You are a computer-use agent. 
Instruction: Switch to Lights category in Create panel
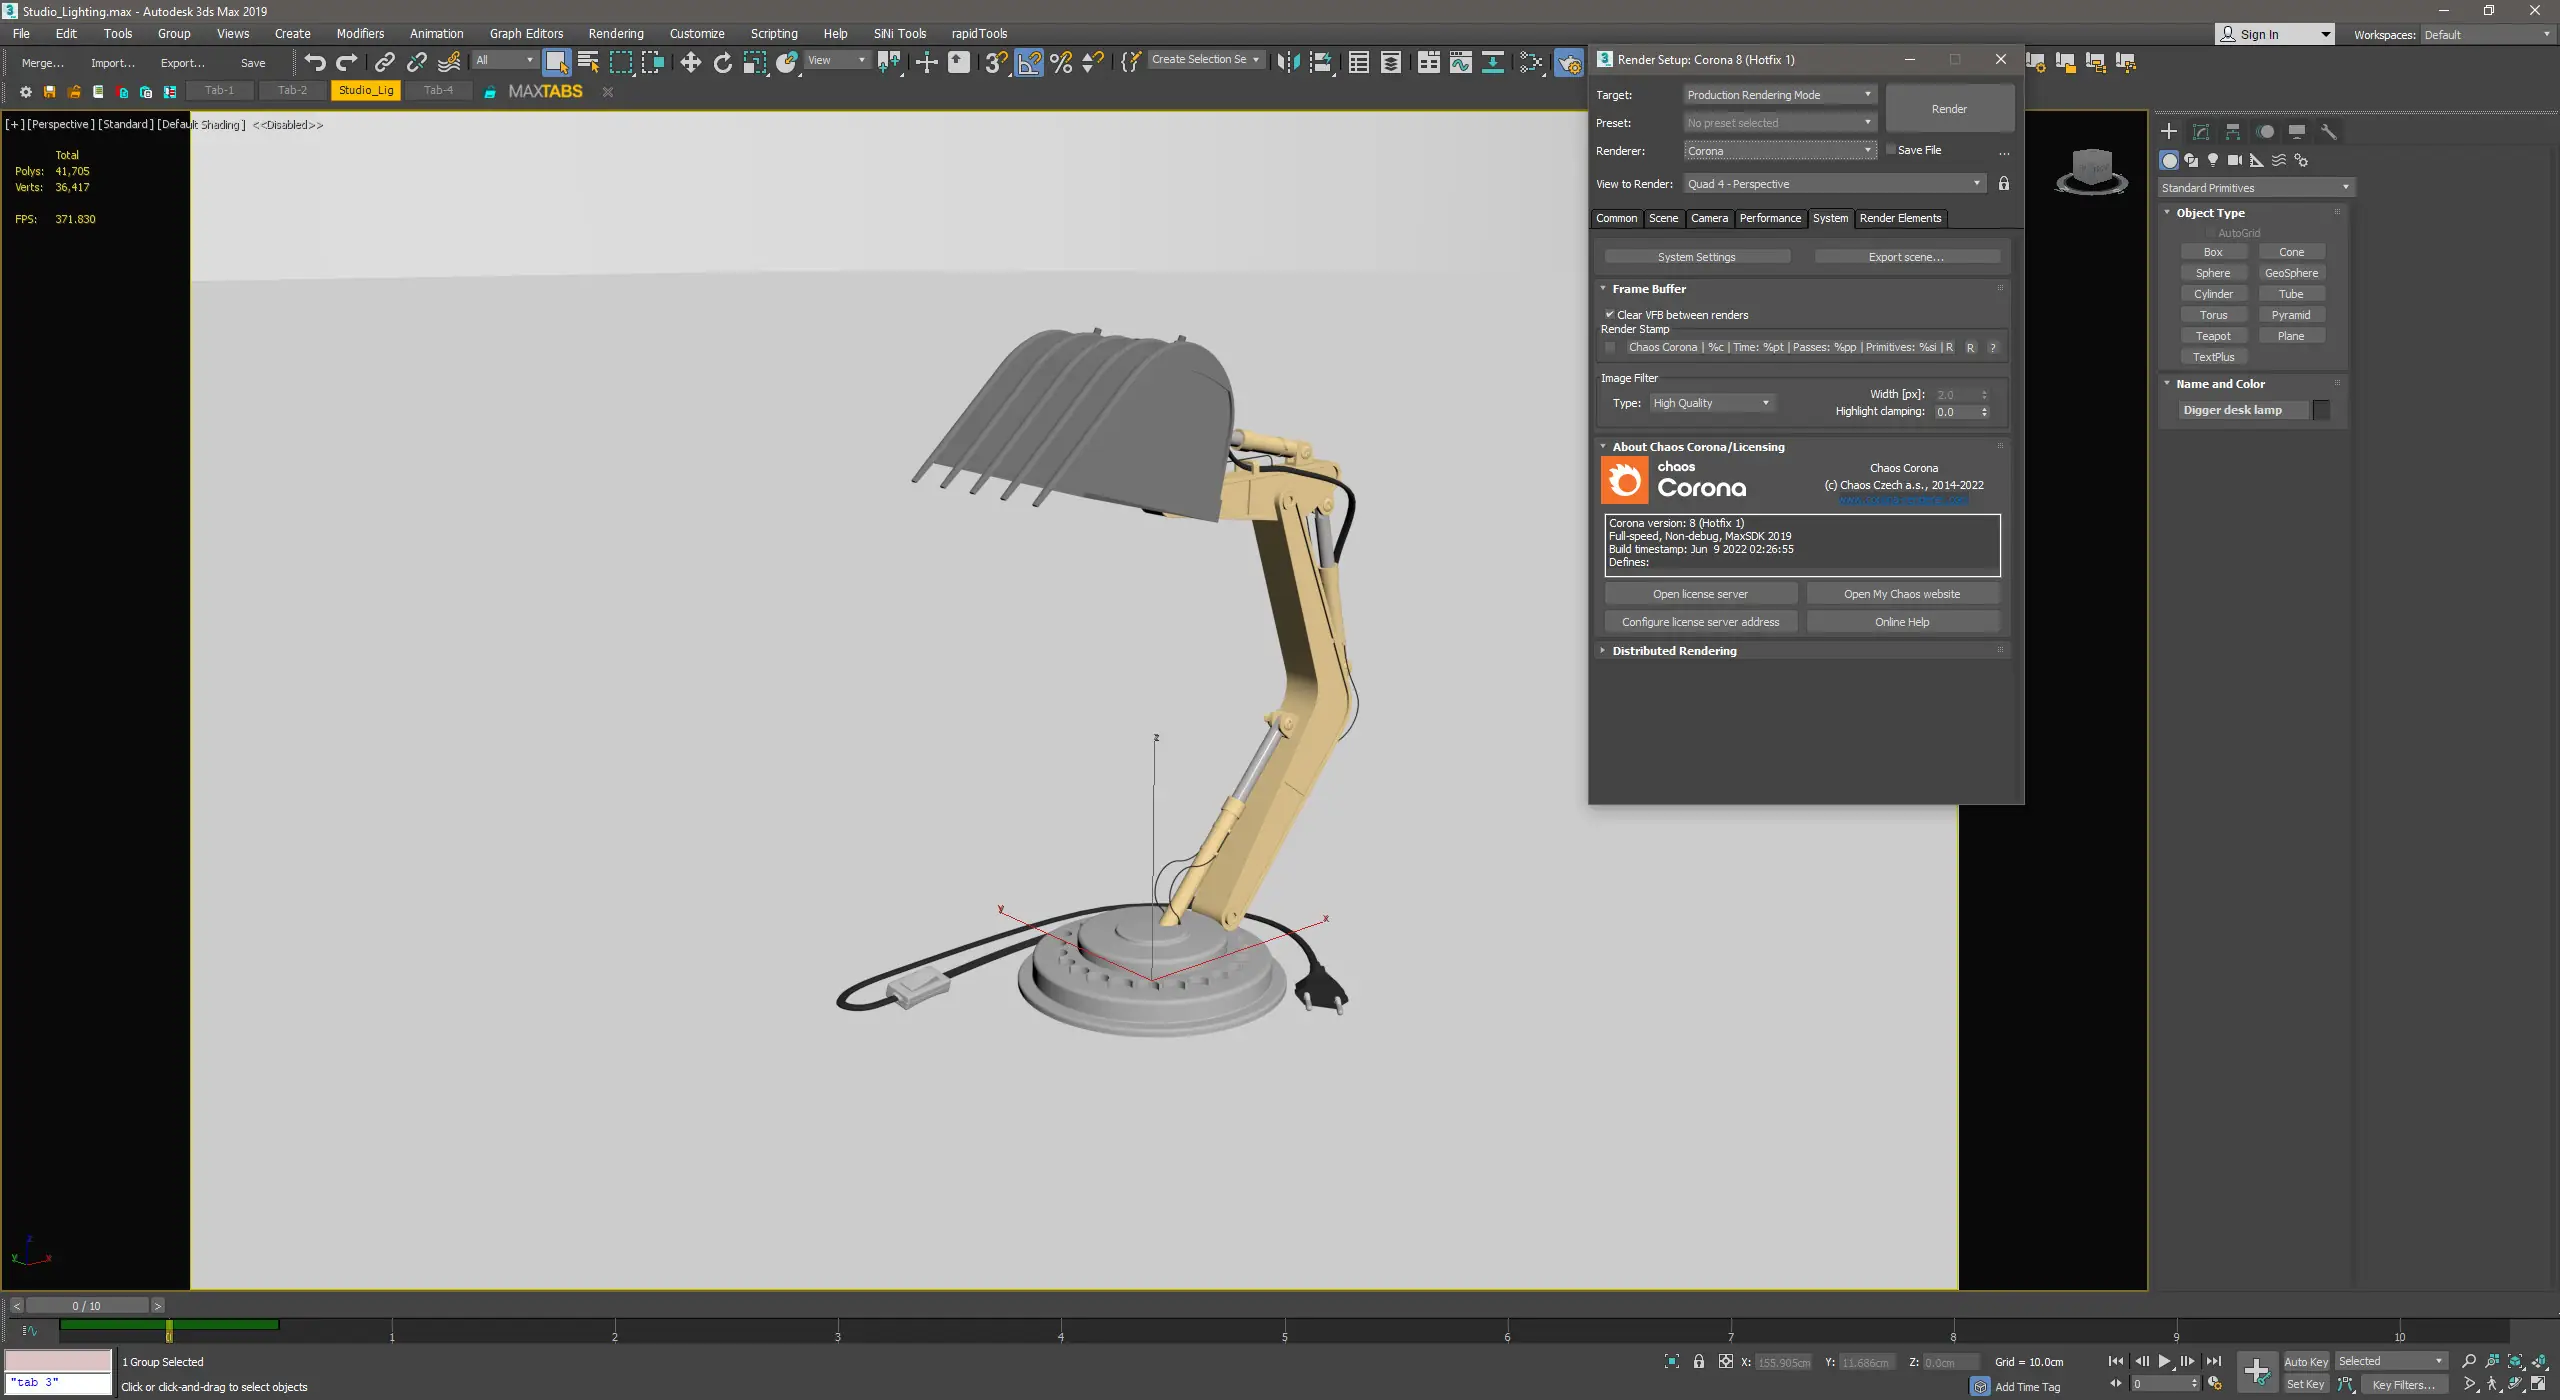coord(2213,160)
